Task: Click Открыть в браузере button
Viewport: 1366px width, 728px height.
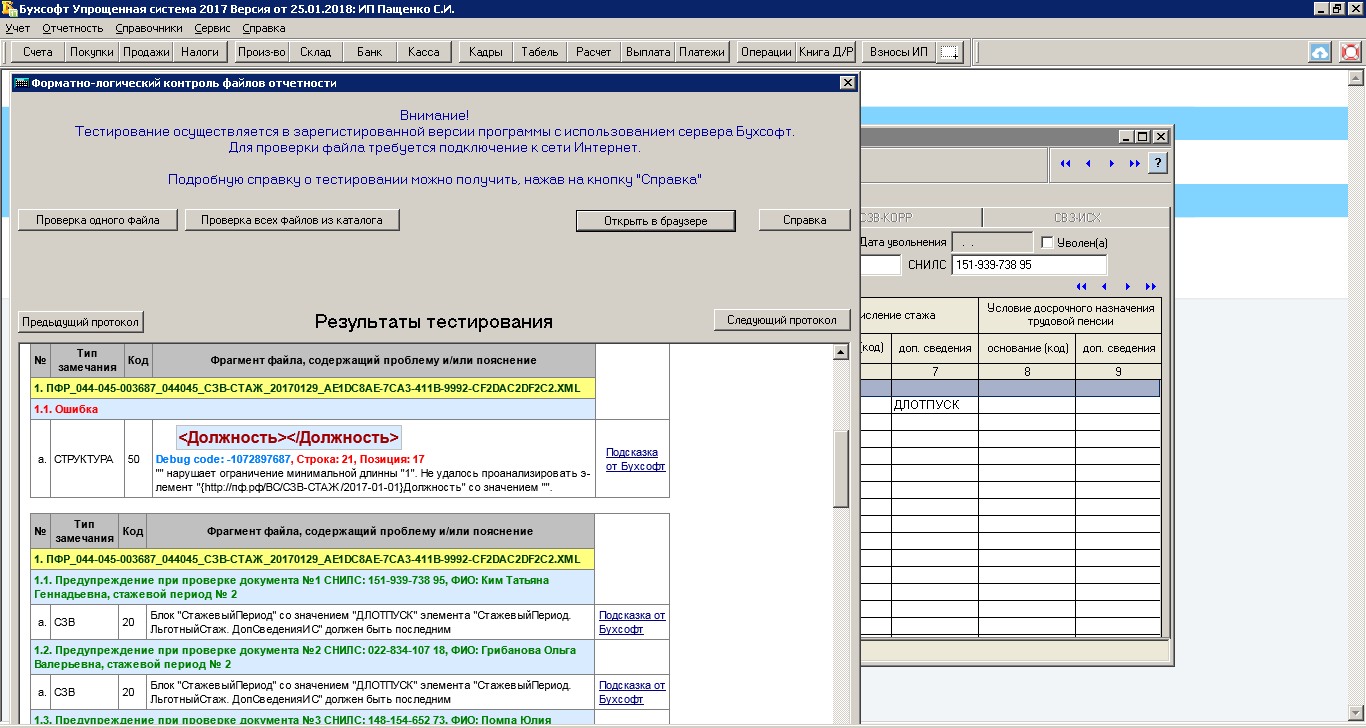Action: (x=655, y=220)
